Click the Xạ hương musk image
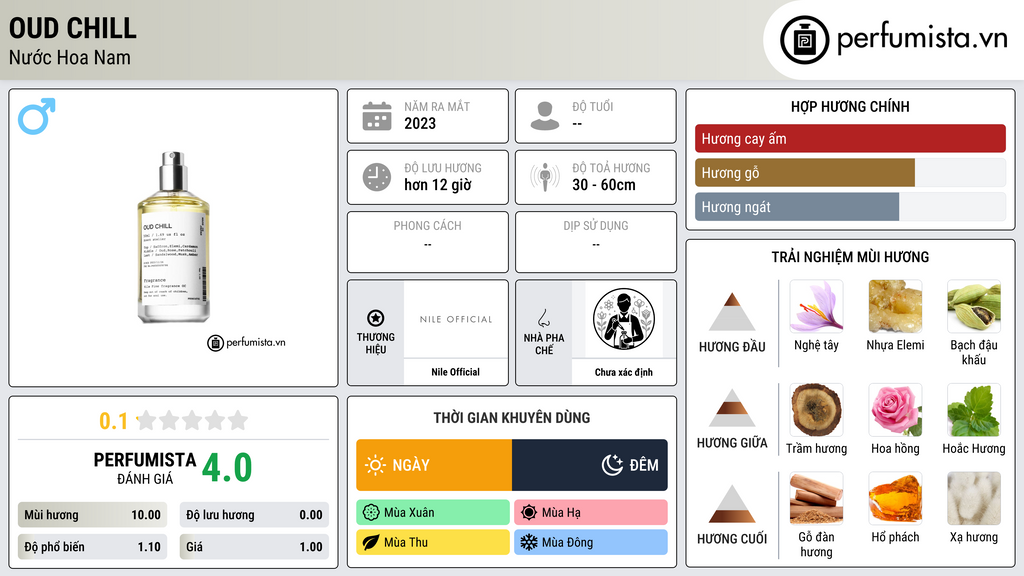 pyautogui.click(x=974, y=498)
